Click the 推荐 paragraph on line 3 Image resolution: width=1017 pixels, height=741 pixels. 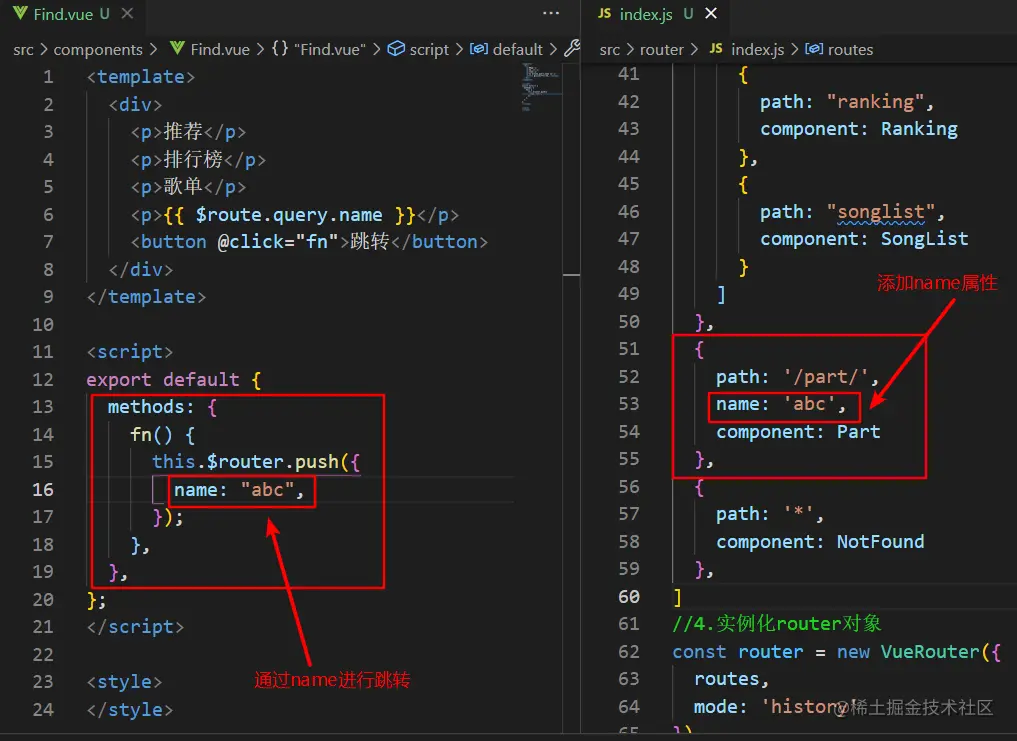188,132
